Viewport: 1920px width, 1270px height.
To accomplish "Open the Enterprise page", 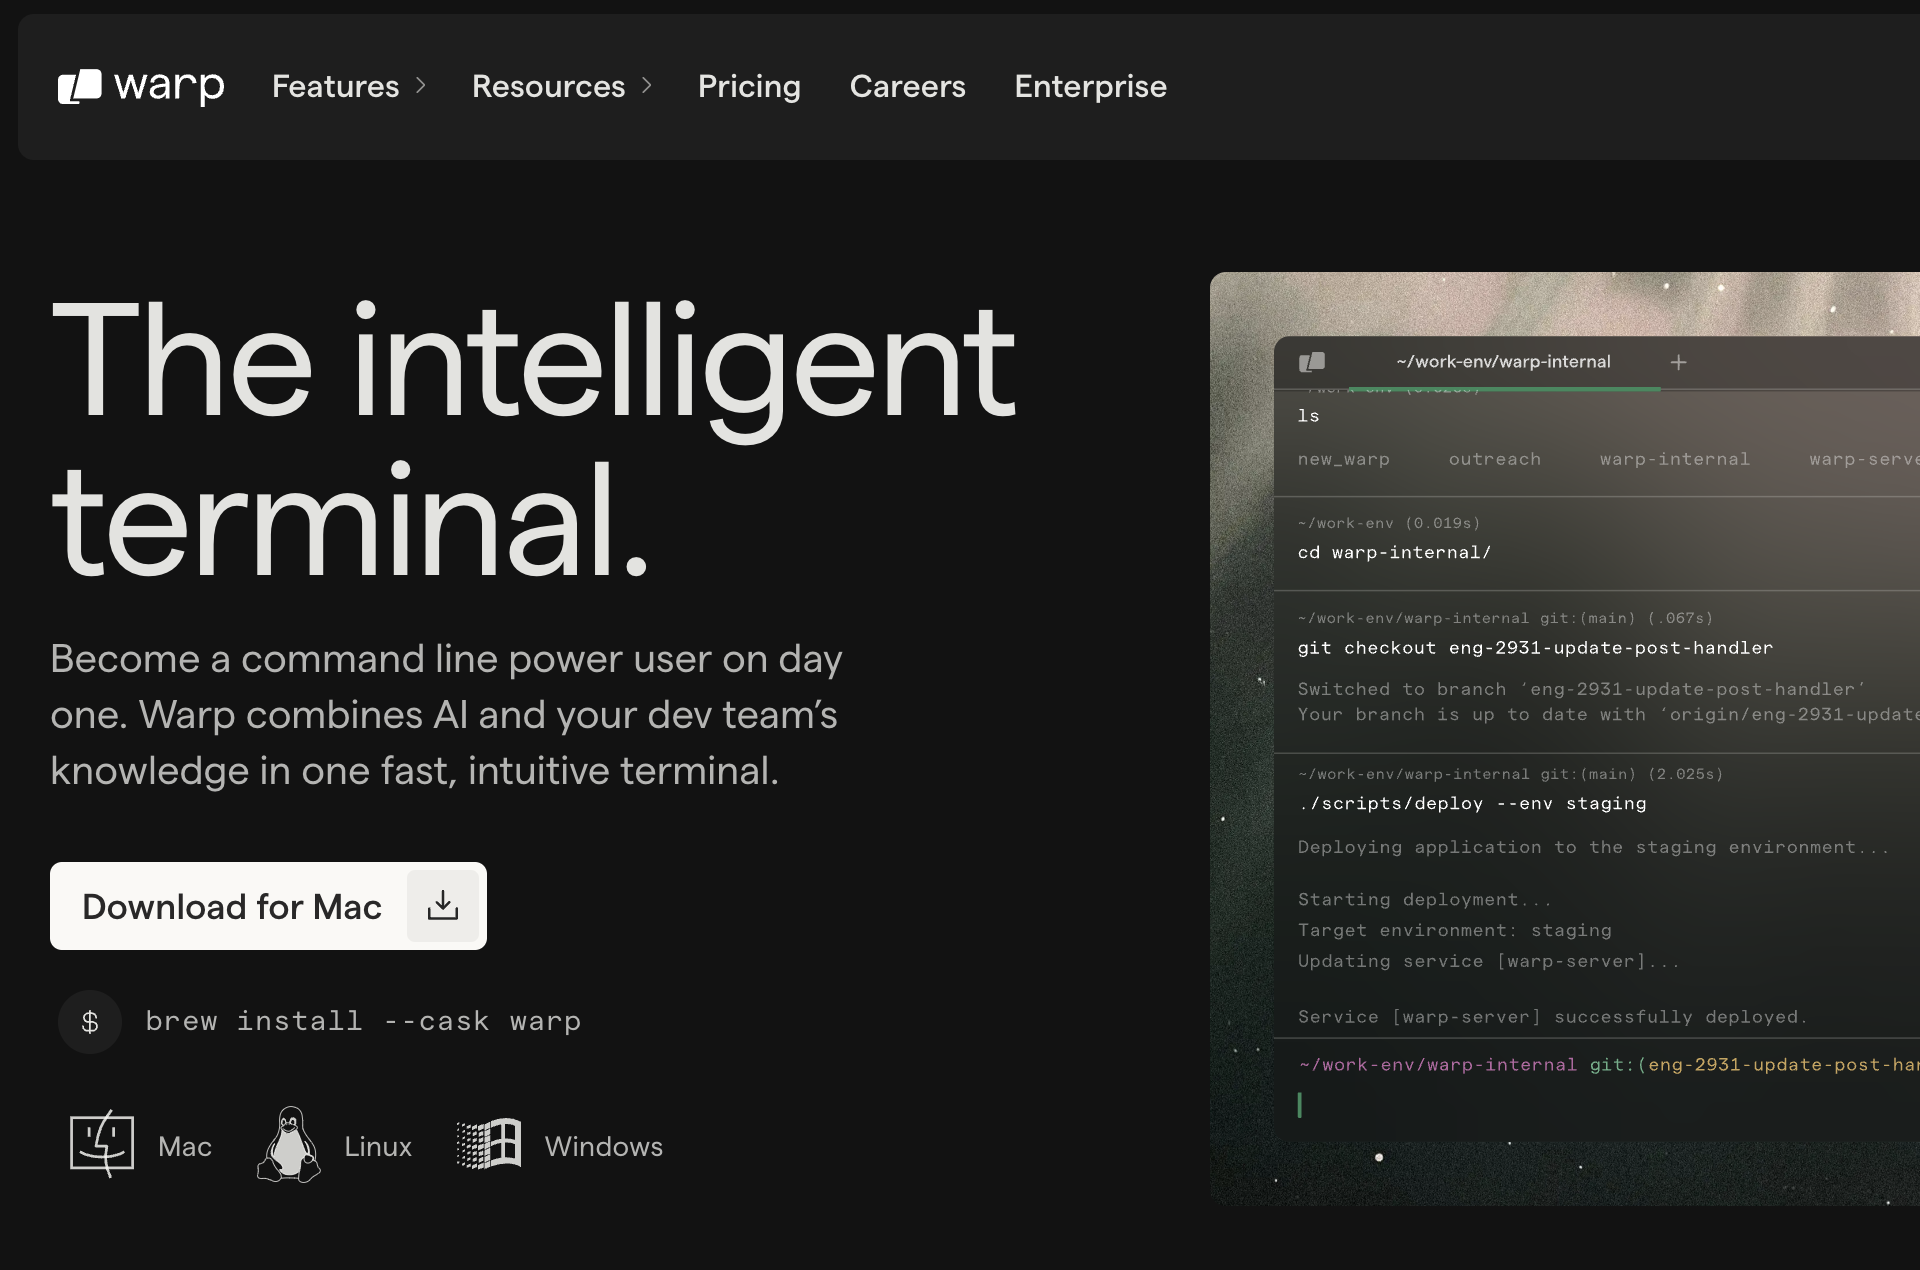I will point(1090,87).
